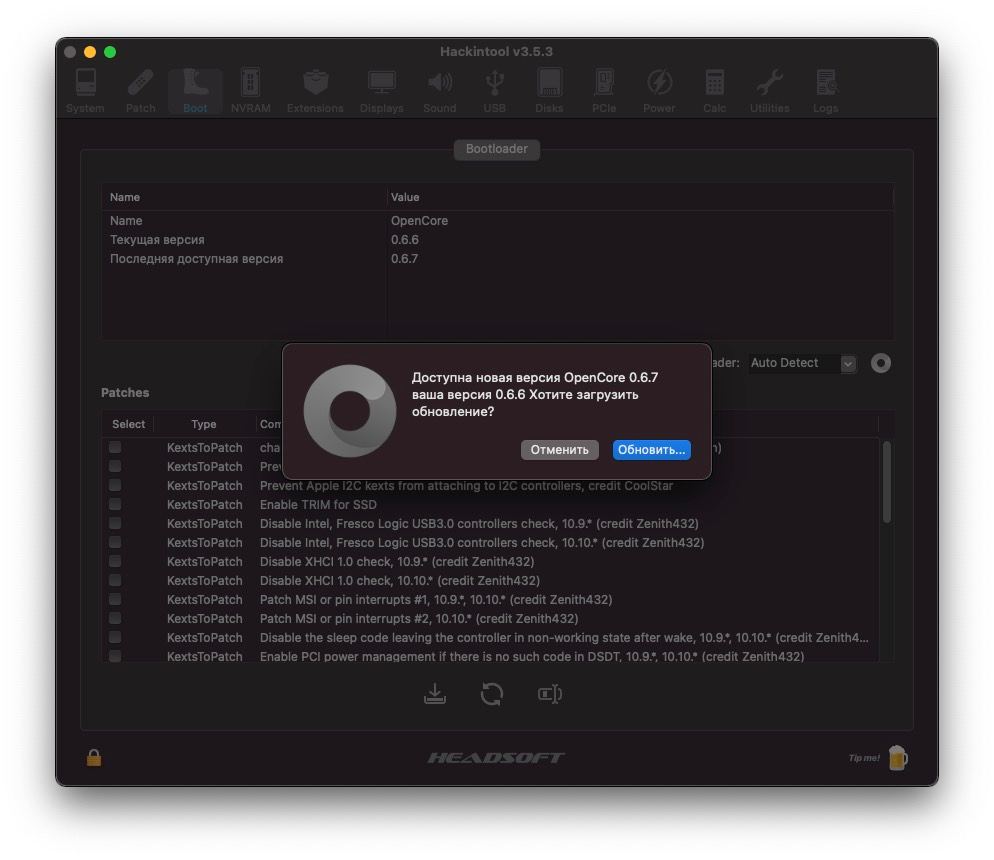Open the Logs toolbar section
The image size is (994, 860).
click(825, 91)
